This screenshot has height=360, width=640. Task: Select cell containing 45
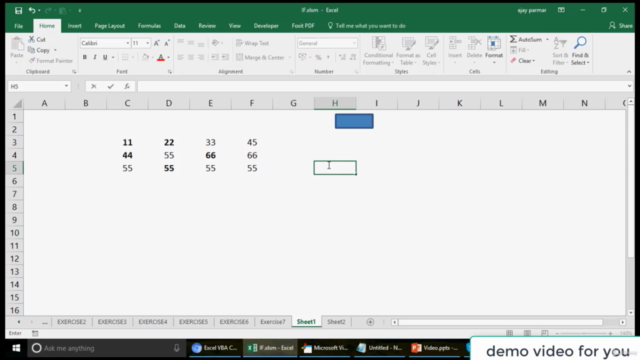click(x=252, y=142)
